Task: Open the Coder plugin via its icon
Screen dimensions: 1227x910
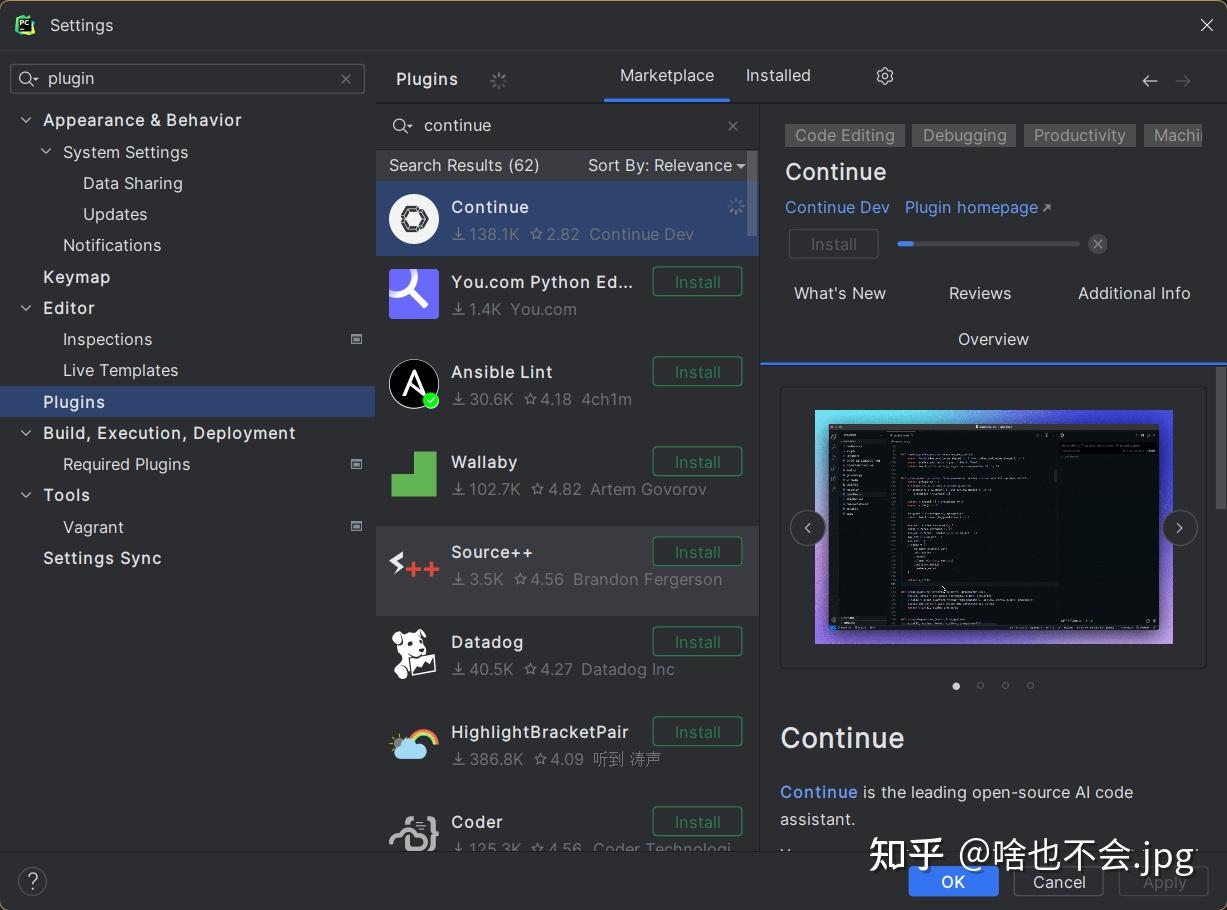Action: pyautogui.click(x=413, y=832)
